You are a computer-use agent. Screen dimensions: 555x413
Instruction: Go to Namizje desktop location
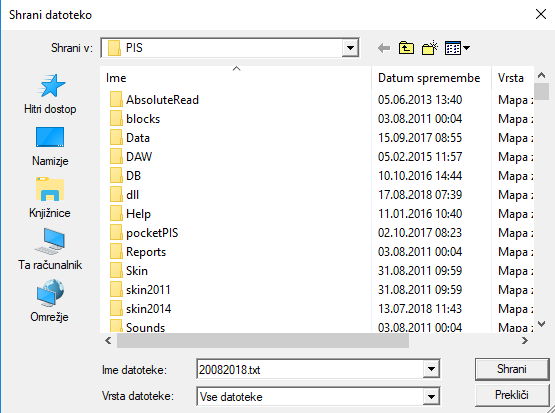click(50, 146)
